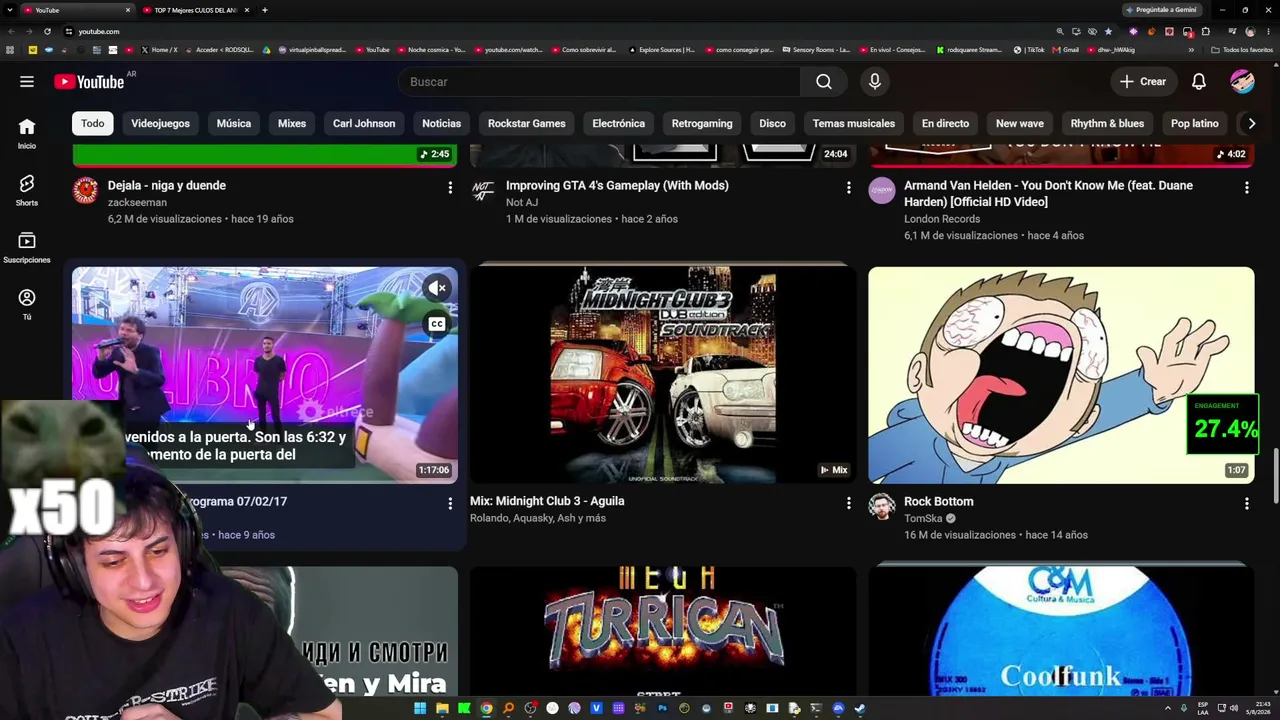Open File Explorer from the taskbar
Image resolution: width=1280 pixels, height=720 pixels.
pyautogui.click(x=442, y=709)
